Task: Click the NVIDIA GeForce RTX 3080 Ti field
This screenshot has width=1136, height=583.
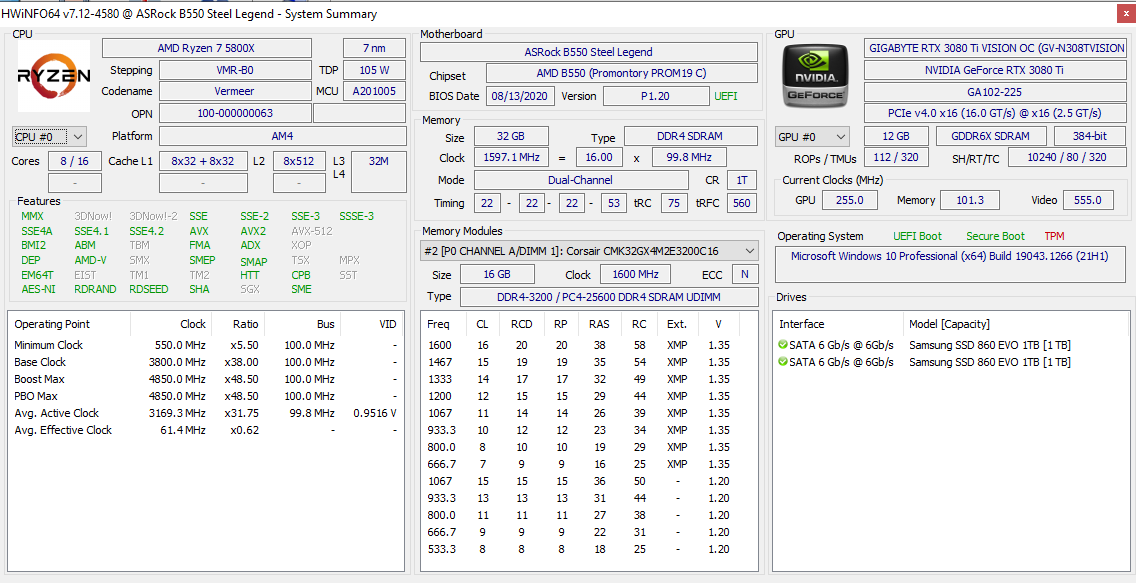Action: point(995,70)
